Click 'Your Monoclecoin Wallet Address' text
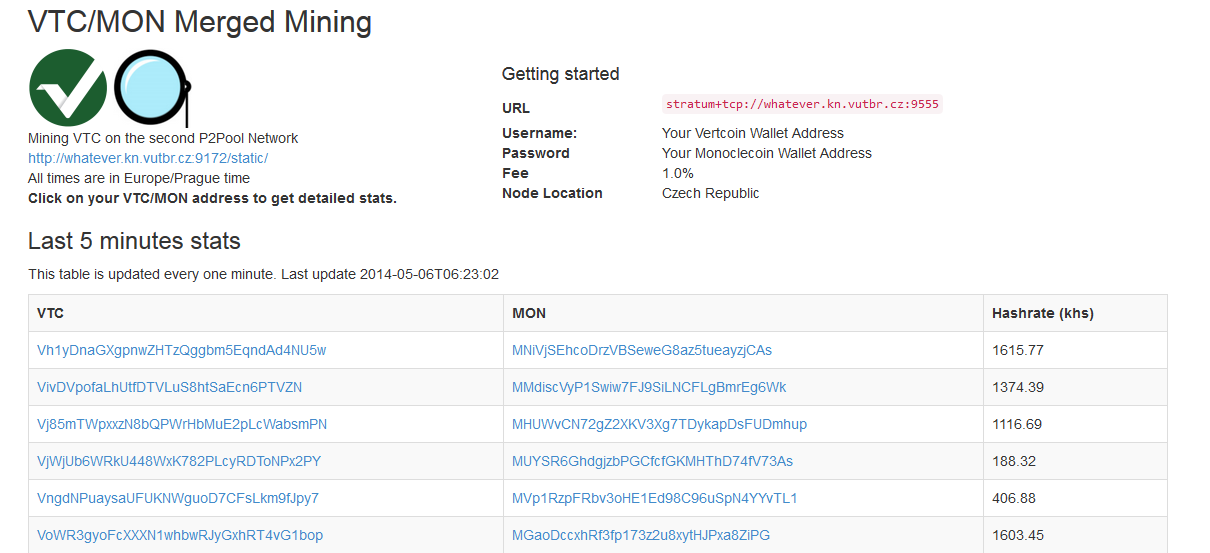The image size is (1210, 553). point(767,153)
